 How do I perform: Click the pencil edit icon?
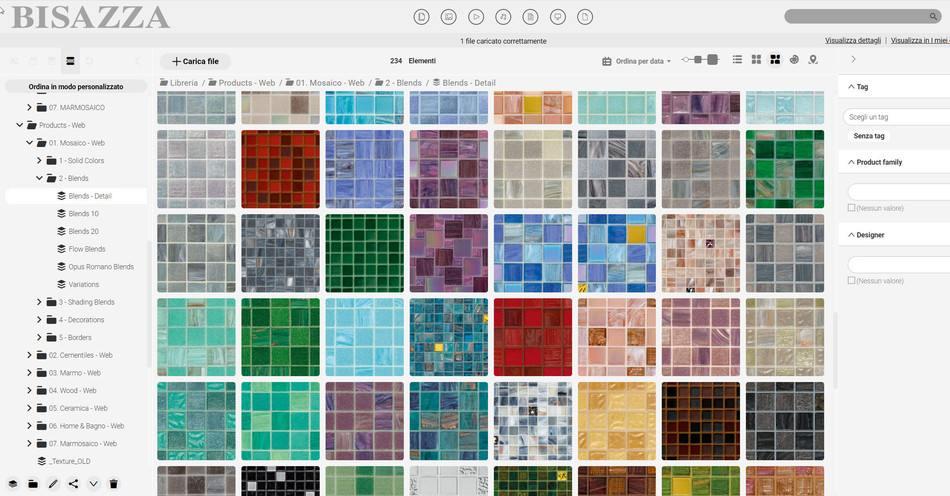pos(53,484)
